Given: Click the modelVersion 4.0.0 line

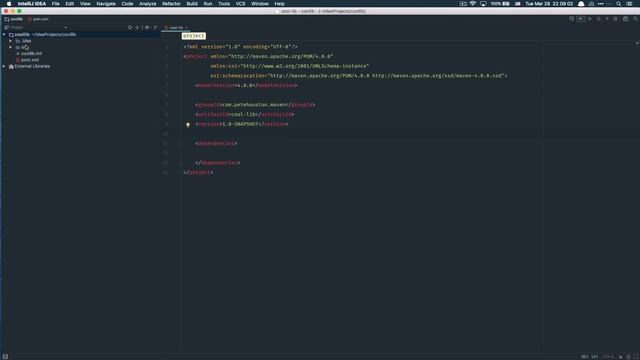Looking at the screenshot, I should (246, 85).
